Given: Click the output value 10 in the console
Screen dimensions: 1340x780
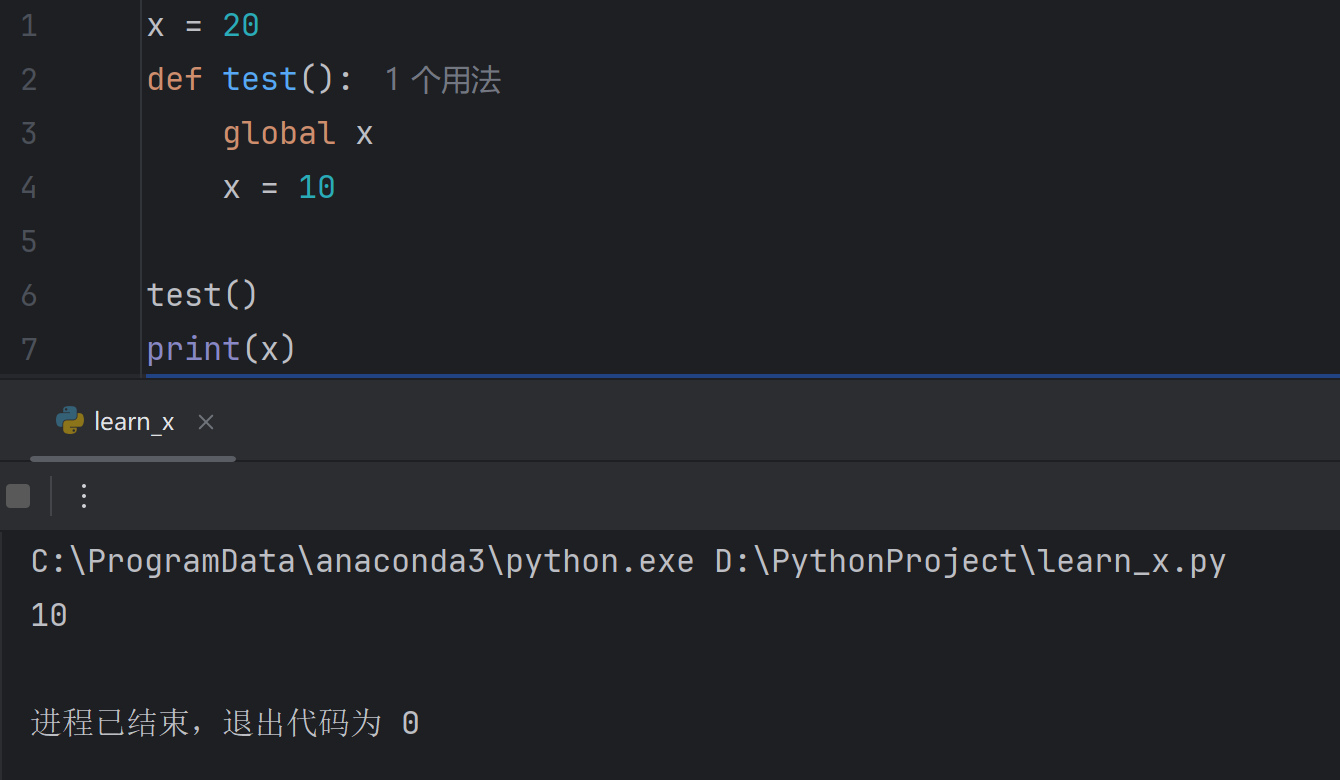Looking at the screenshot, I should 49,615.
